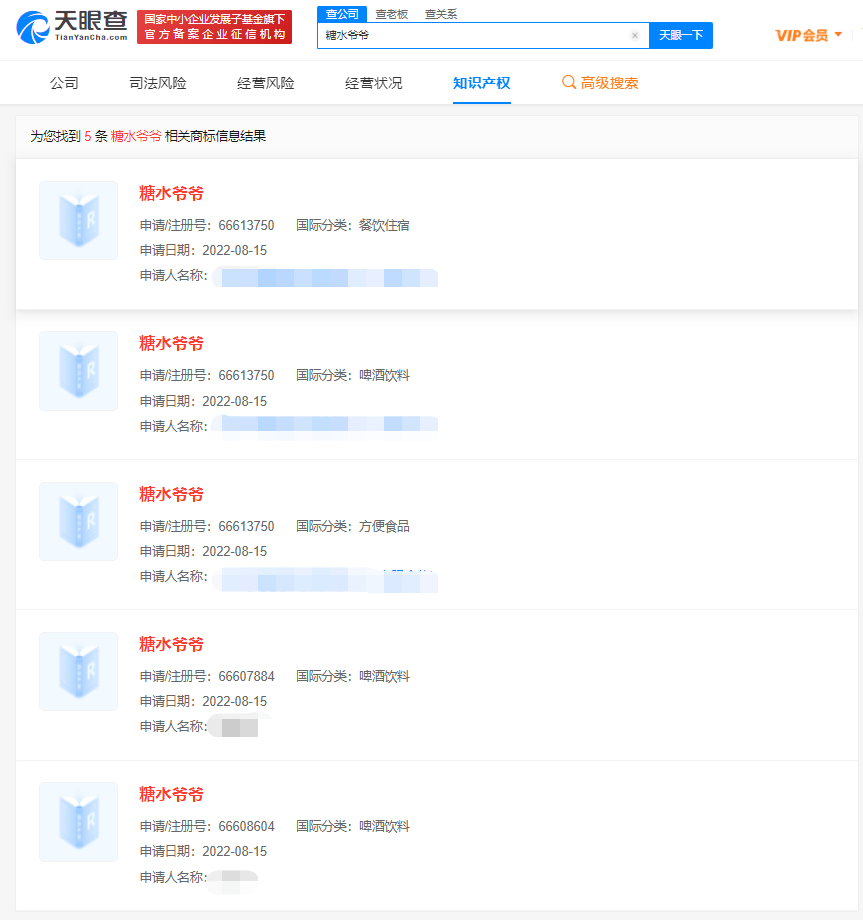863x920 pixels.
Task: Click trademark icon for registration 66608604
Action: tap(78, 822)
